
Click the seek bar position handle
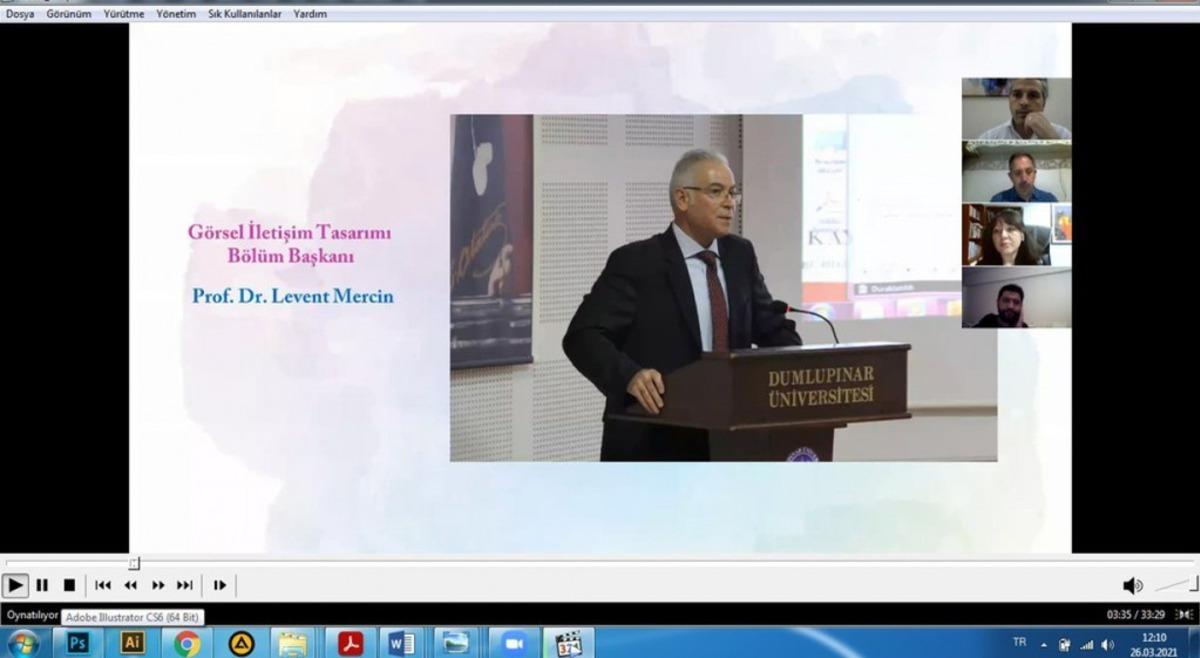click(134, 563)
